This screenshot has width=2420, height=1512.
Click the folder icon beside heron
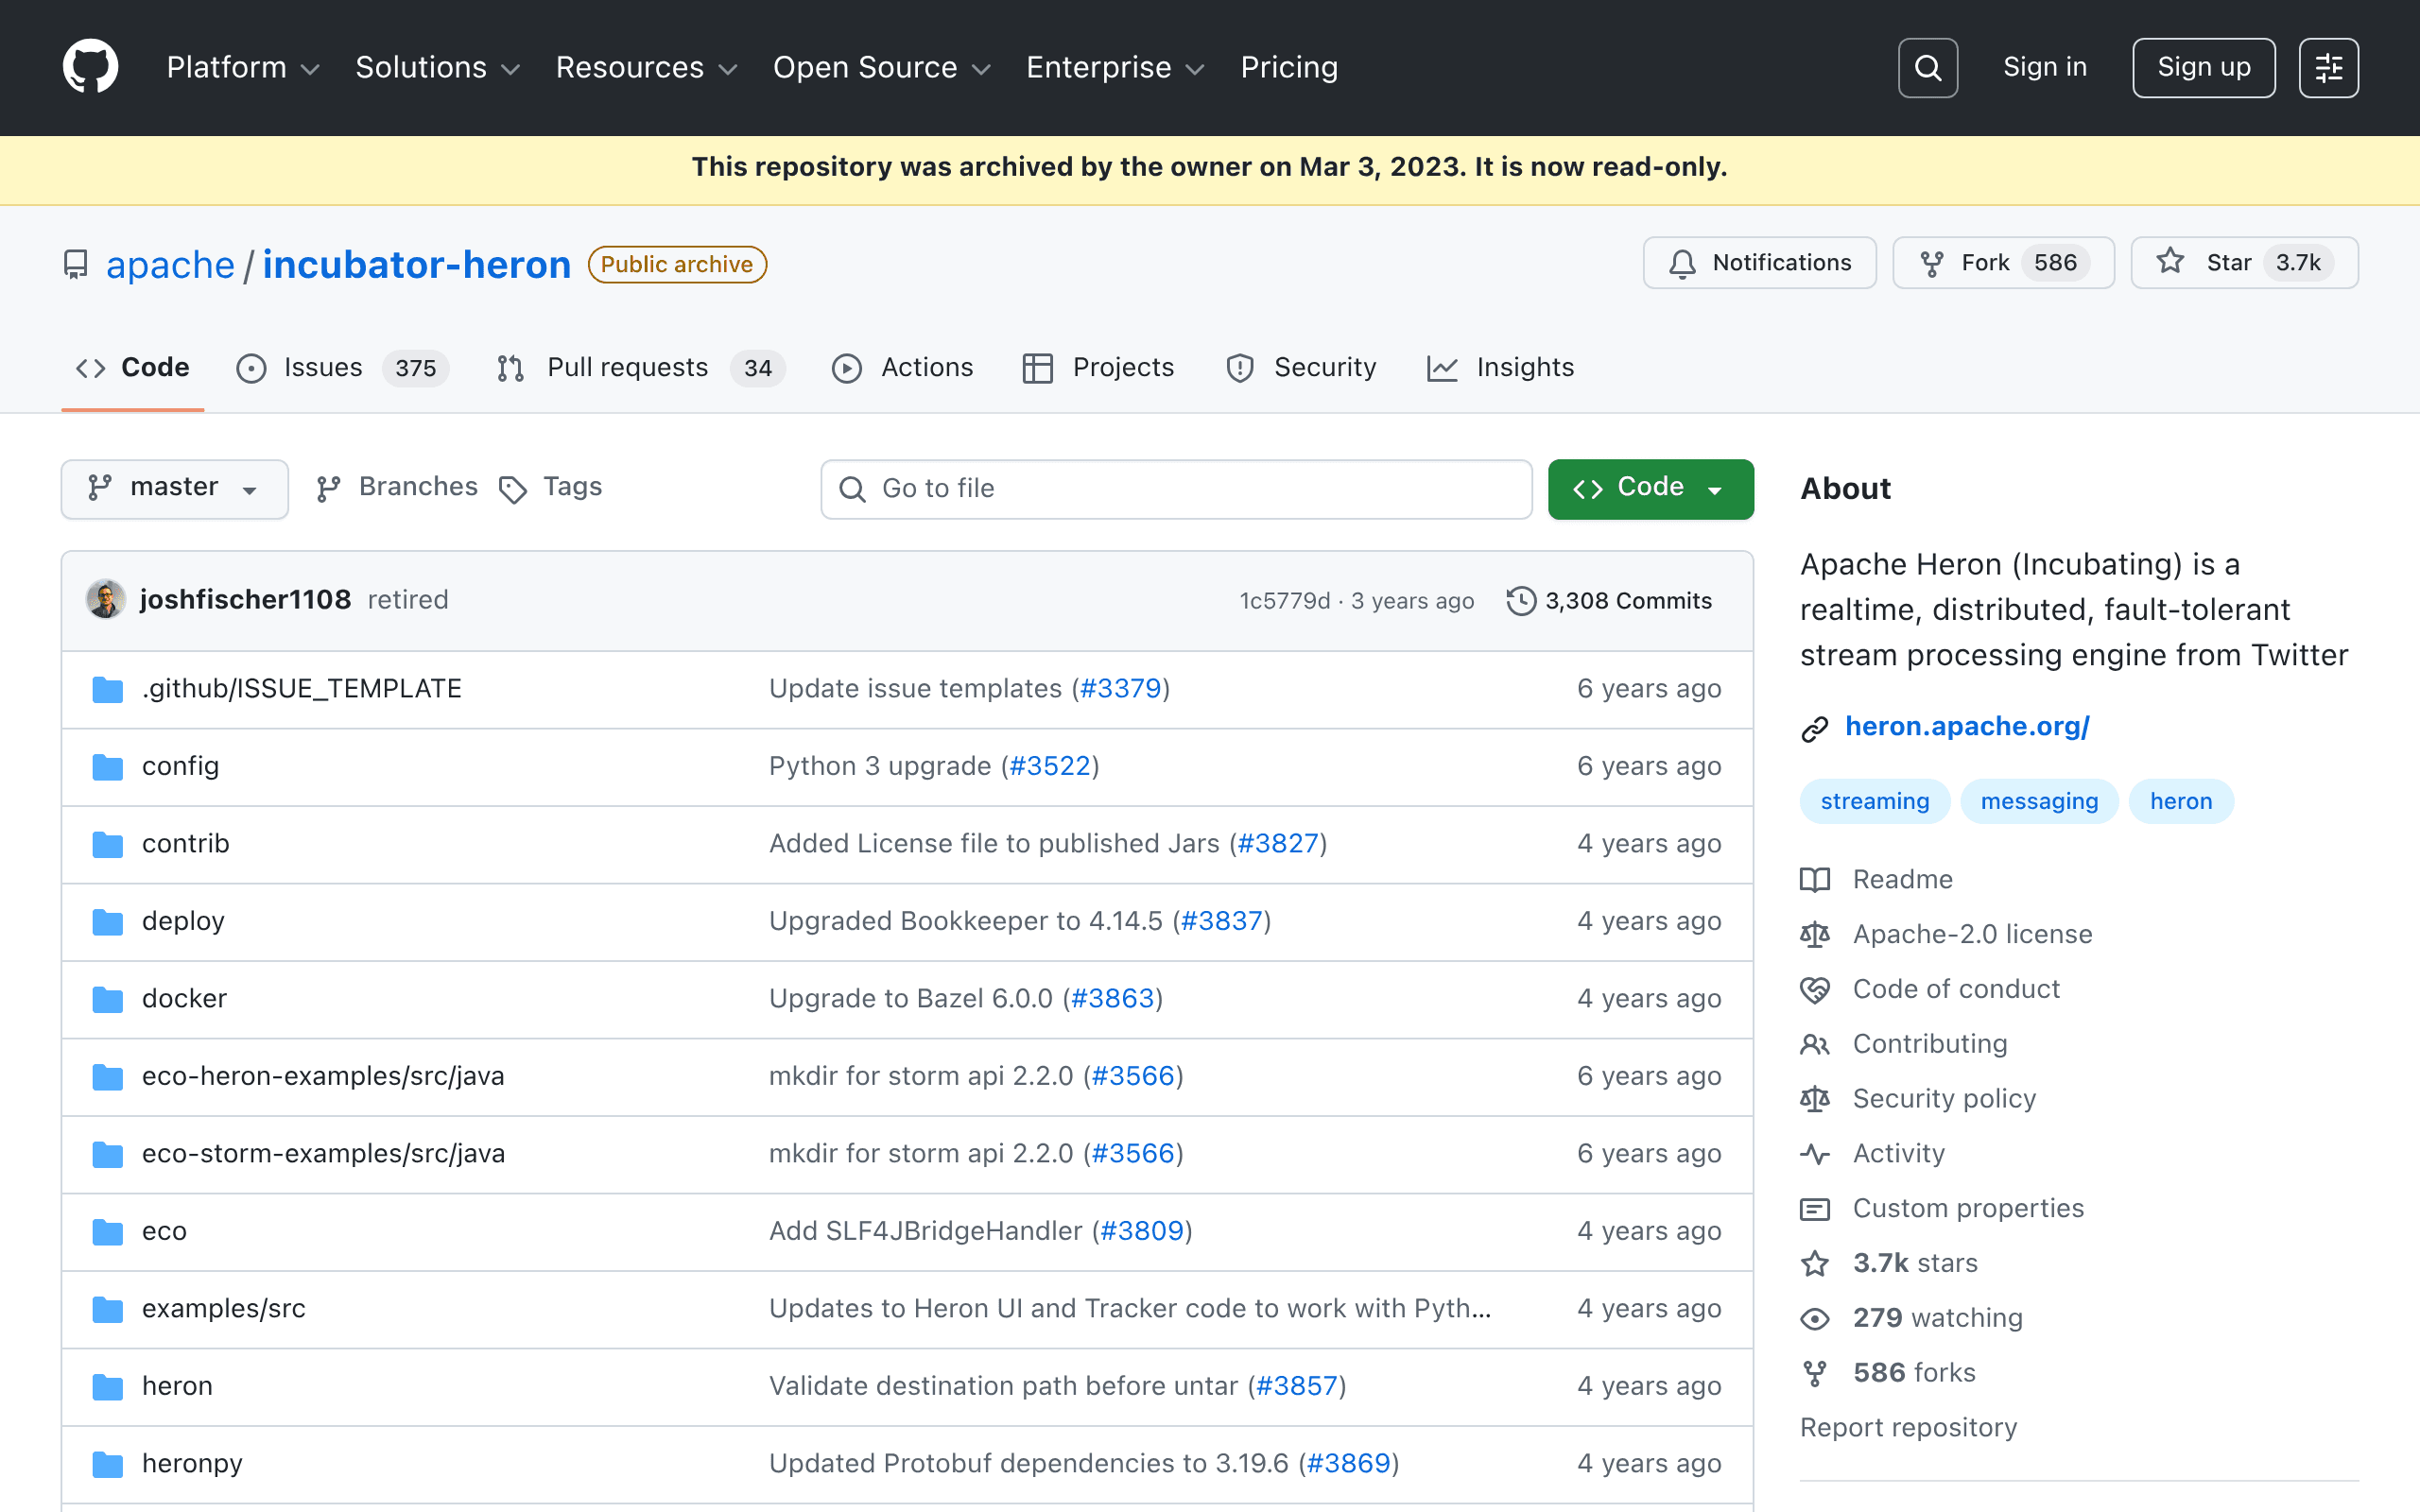click(x=107, y=1386)
